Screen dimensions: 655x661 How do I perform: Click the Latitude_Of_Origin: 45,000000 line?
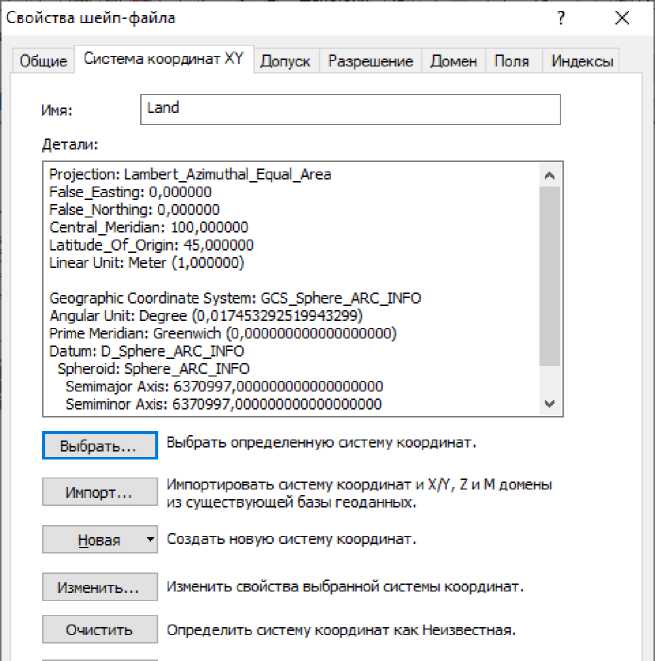click(x=151, y=245)
